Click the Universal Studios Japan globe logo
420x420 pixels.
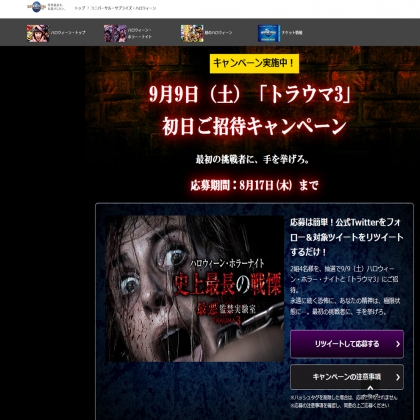36,7
